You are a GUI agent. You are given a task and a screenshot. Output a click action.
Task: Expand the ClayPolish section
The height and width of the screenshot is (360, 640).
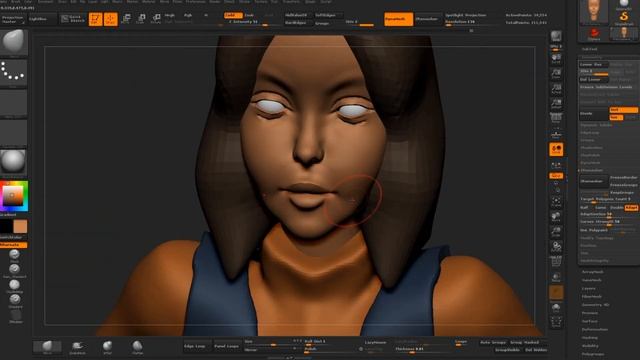[590, 155]
